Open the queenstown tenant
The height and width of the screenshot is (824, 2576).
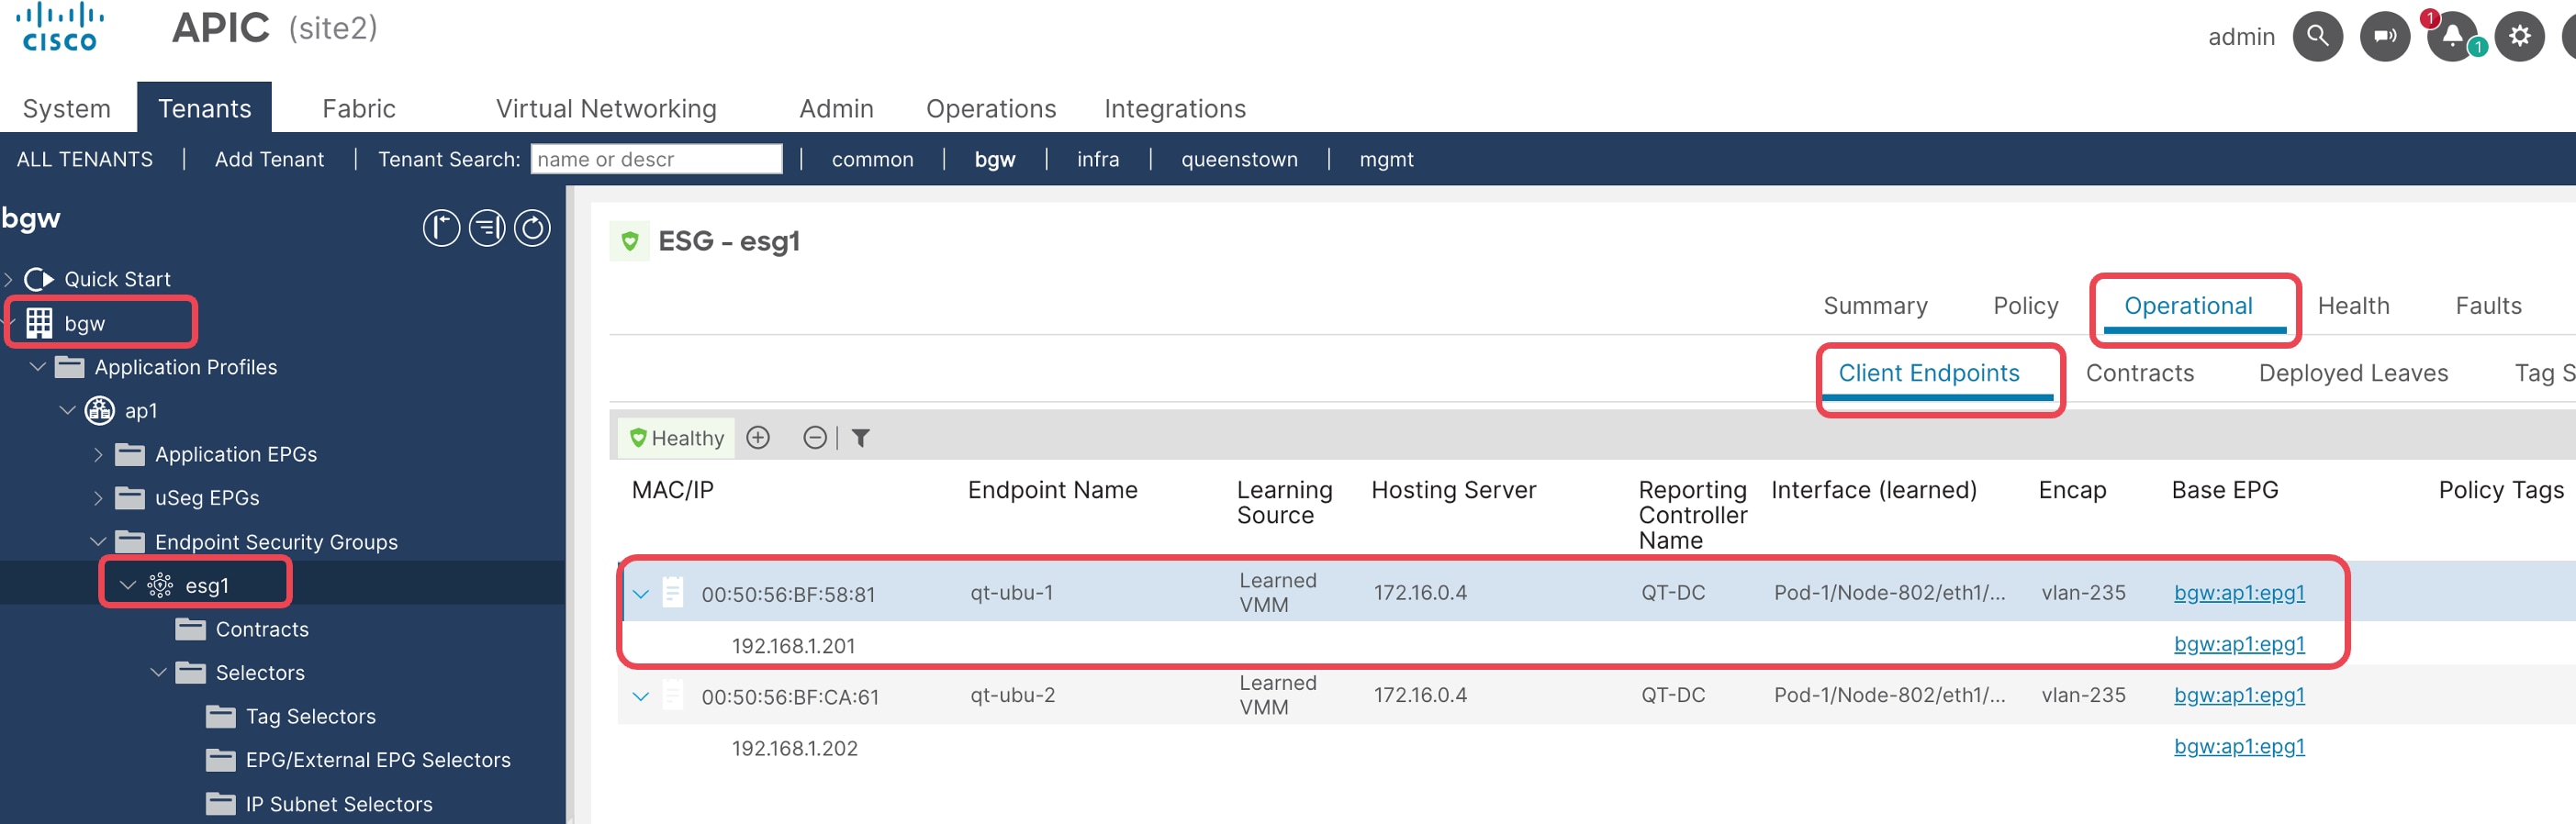[x=1239, y=159]
